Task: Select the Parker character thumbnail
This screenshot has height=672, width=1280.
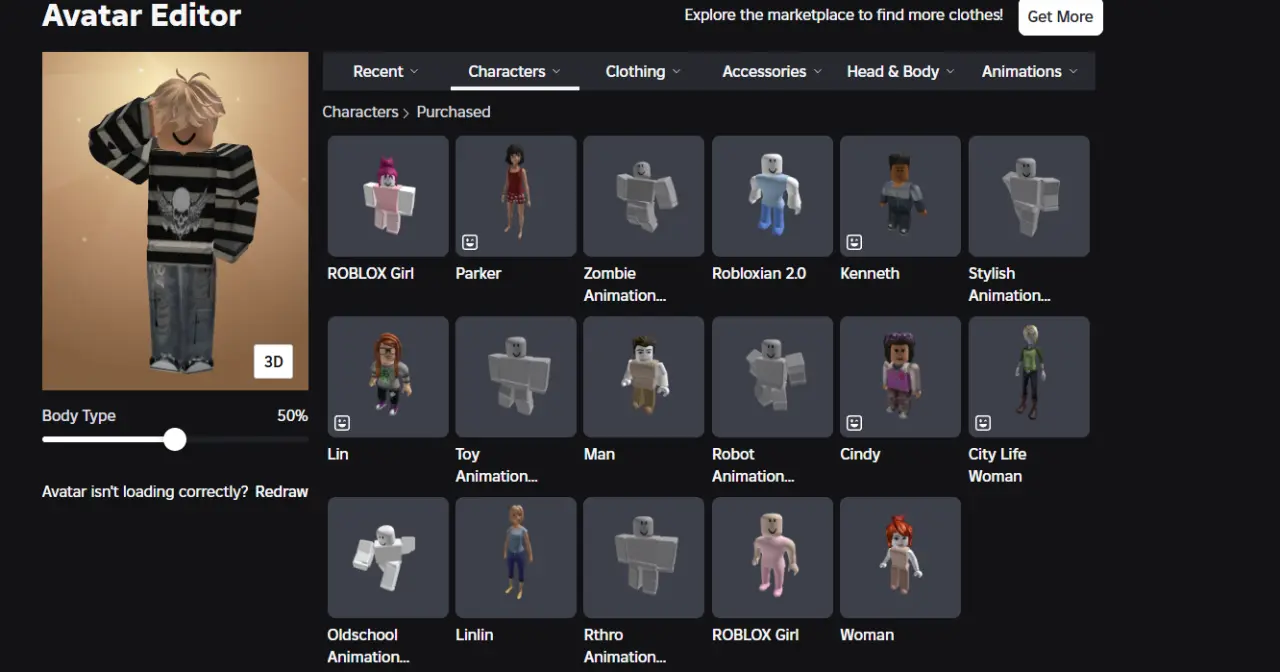Action: [x=516, y=196]
